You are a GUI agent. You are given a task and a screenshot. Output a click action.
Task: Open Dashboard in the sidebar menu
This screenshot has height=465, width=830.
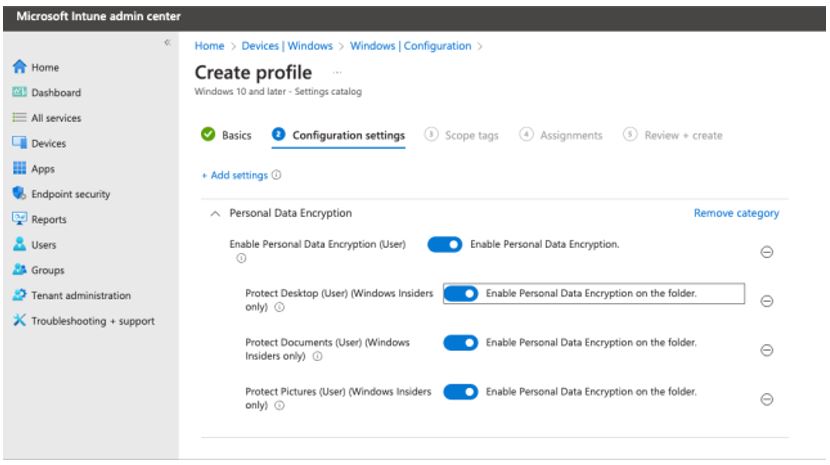56,93
